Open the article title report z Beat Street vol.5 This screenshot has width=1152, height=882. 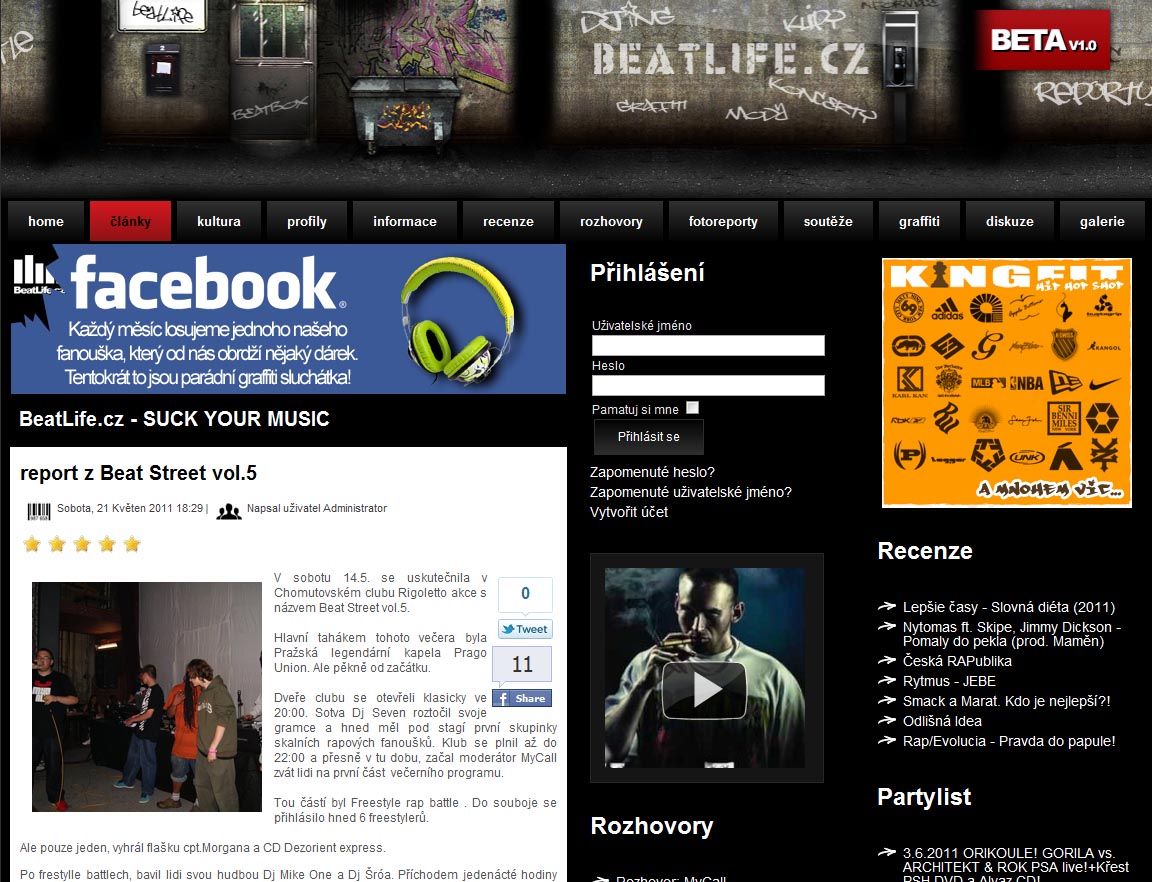(138, 473)
